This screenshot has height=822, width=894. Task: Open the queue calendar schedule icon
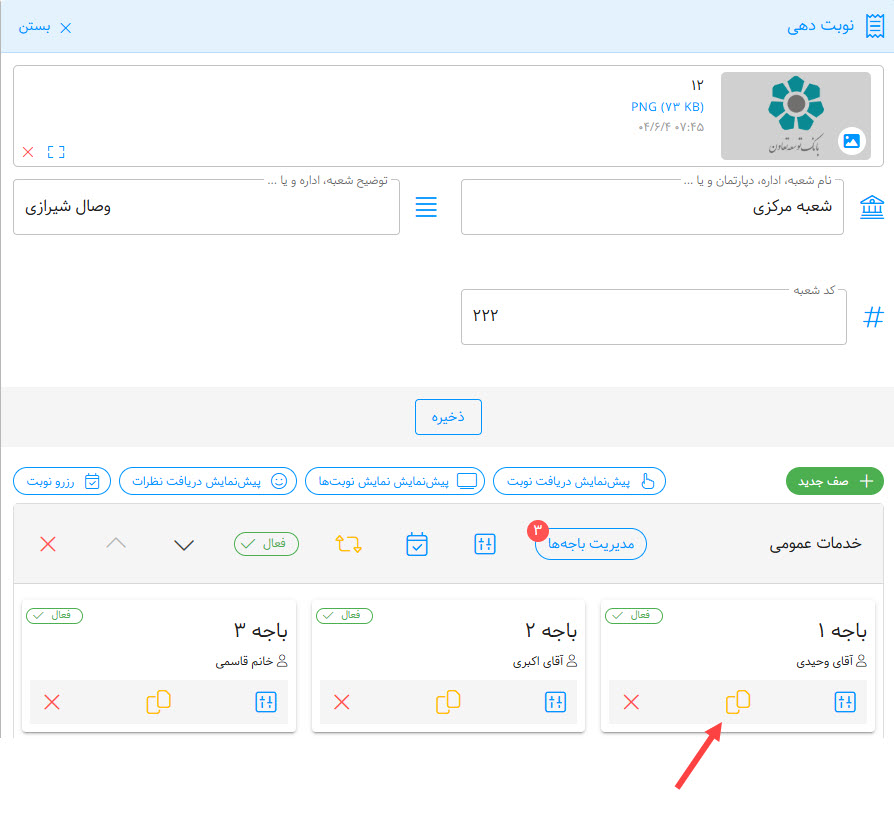click(x=417, y=544)
